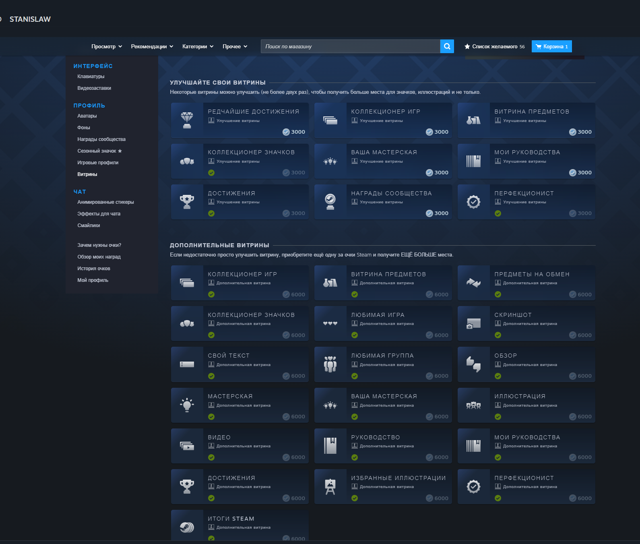Click the Перфекционист upgrade checkmark icon
The image size is (640, 544).
(473, 202)
